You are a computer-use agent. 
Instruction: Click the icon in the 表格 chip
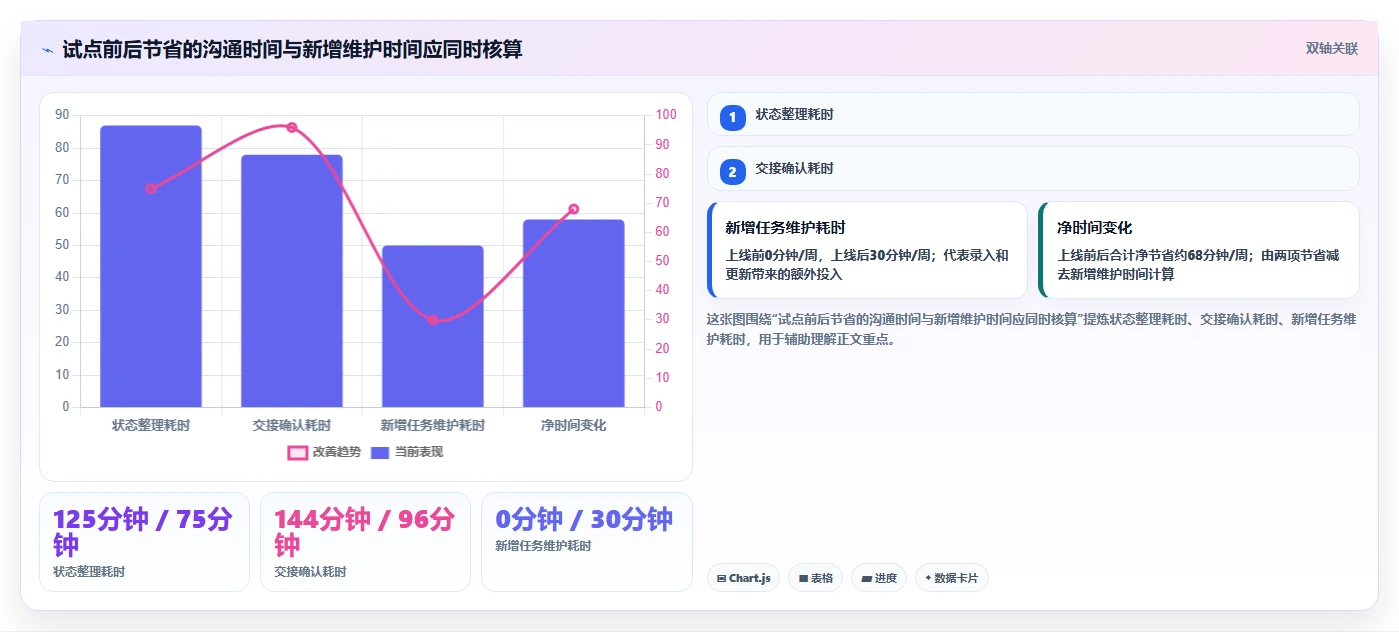coord(802,578)
